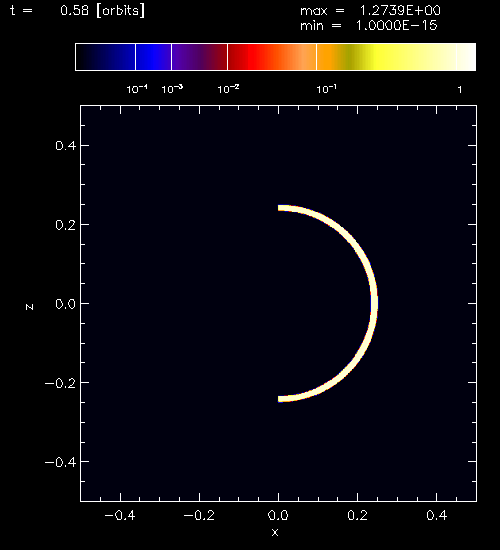Click the -0.2 tick label on x axis
Image resolution: width=500 pixels, height=550 pixels.
199,515
